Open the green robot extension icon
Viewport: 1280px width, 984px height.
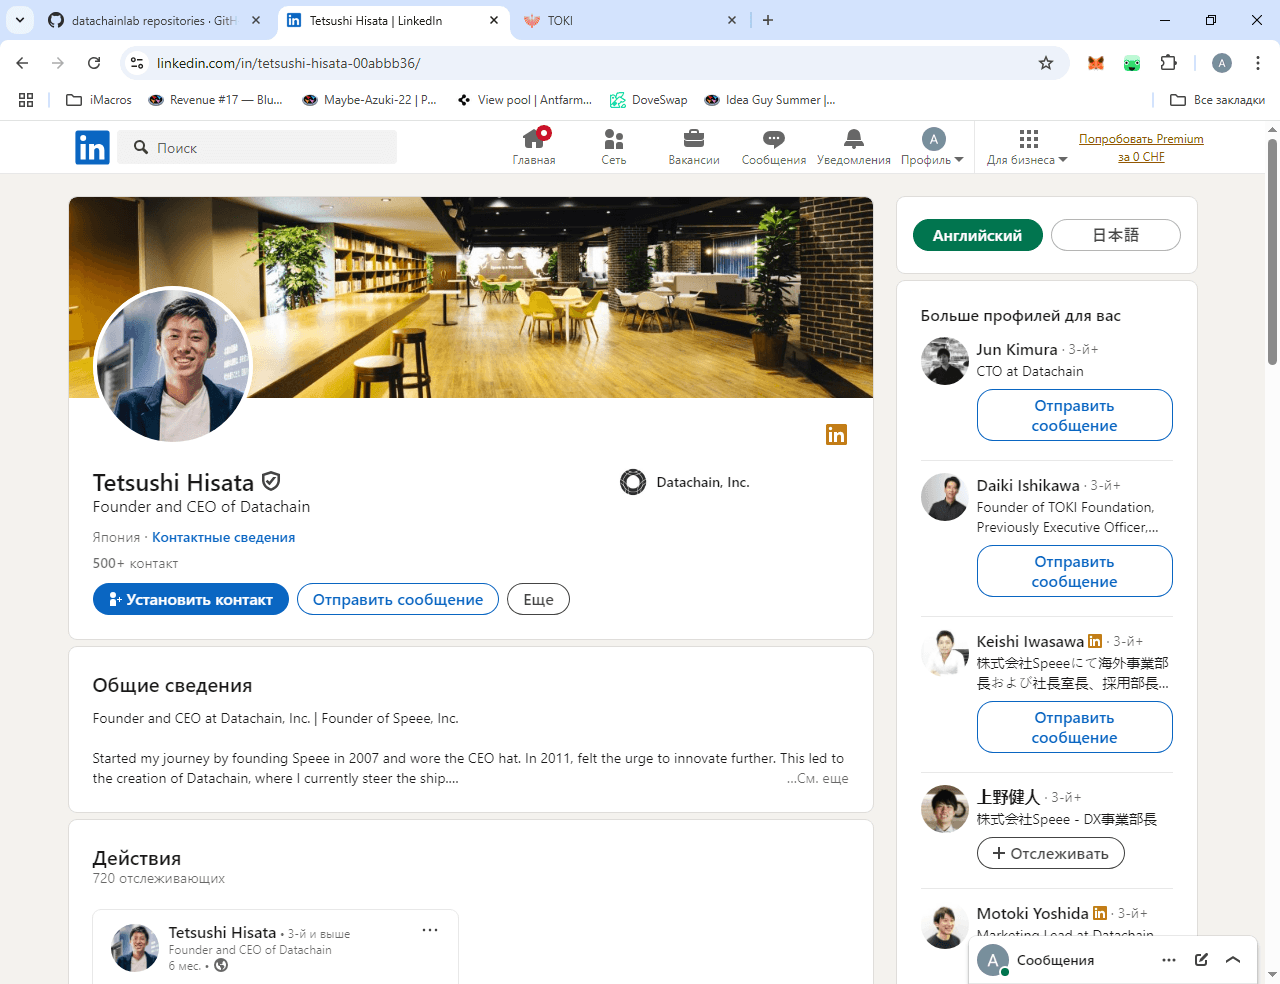1132,63
